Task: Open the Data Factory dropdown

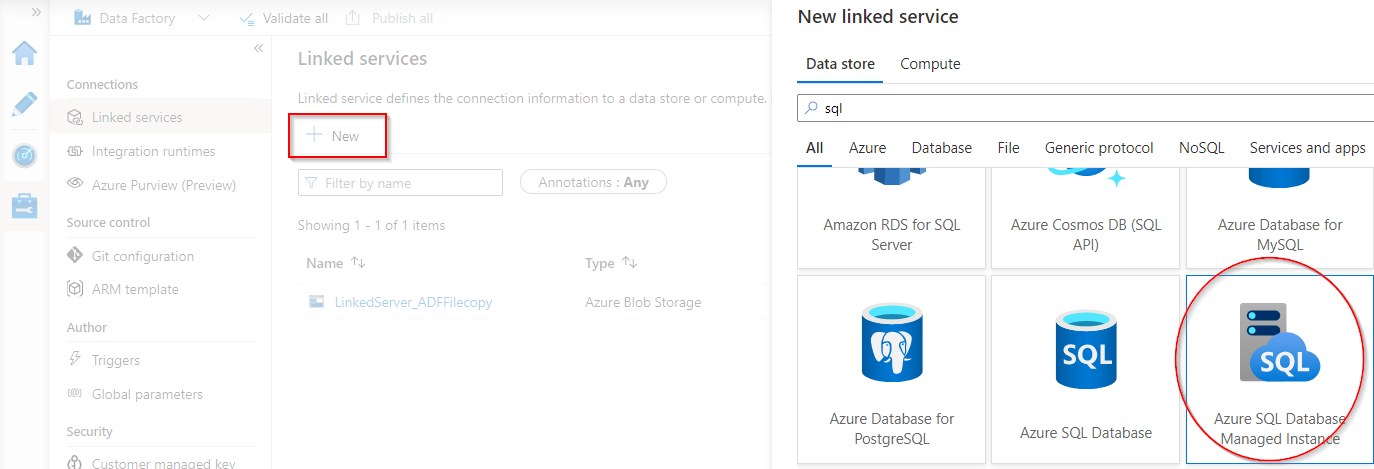Action: 204,18
